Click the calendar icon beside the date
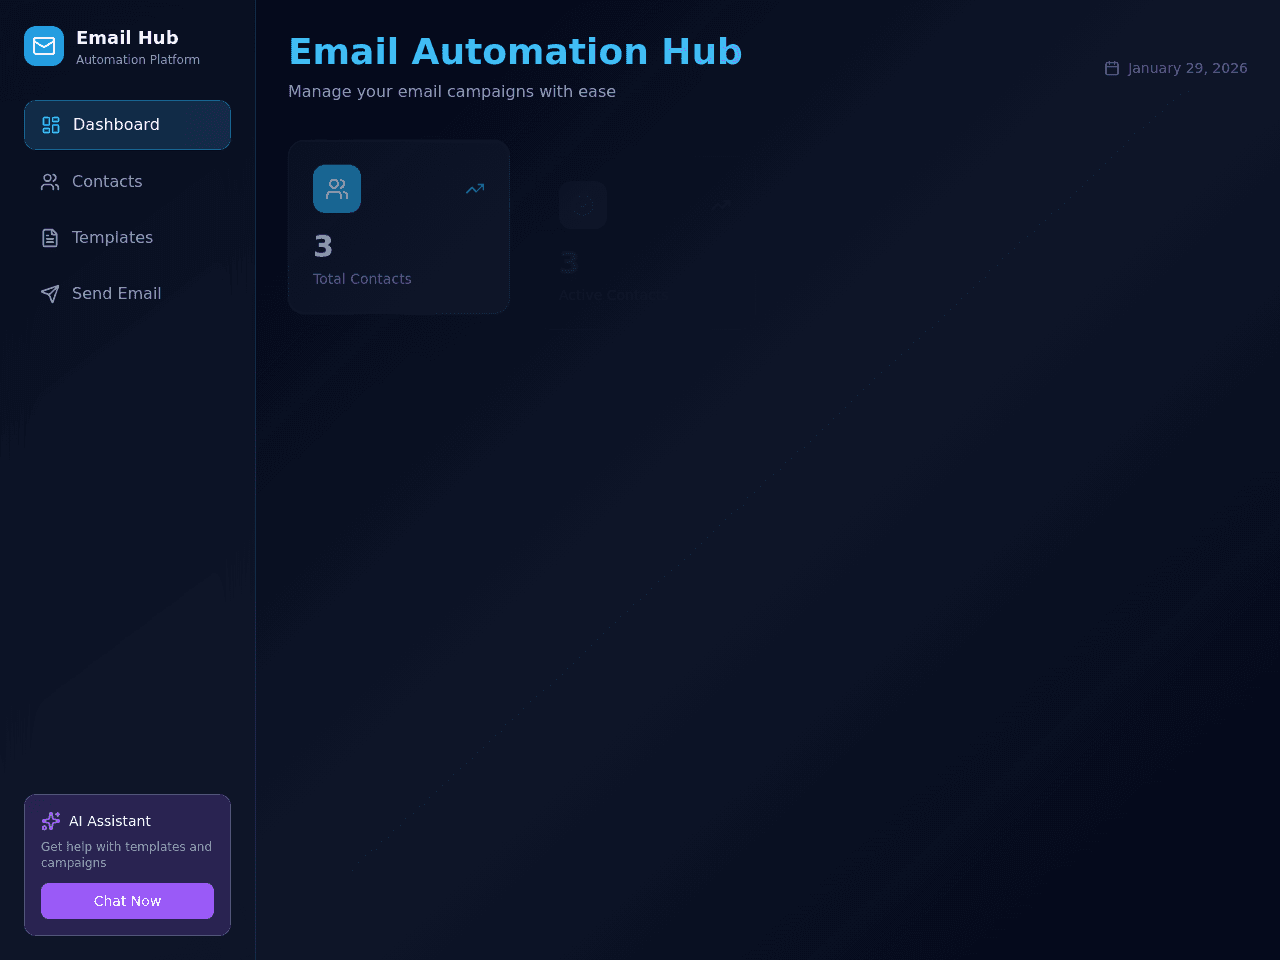 click(x=1112, y=68)
